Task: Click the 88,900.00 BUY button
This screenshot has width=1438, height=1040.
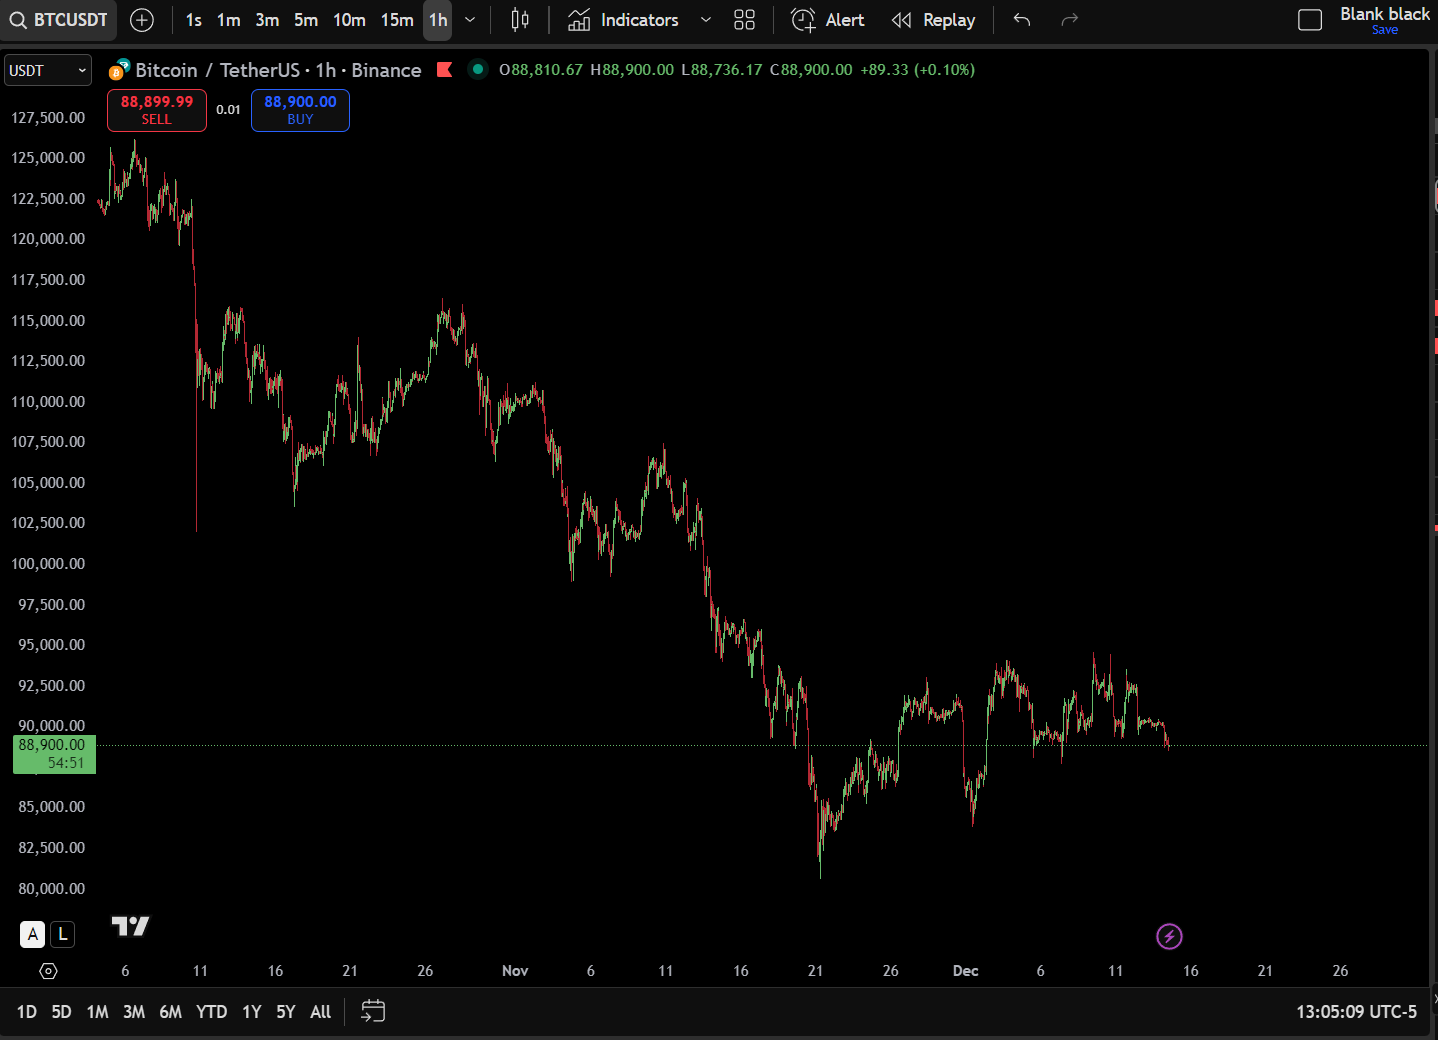Action: click(300, 110)
